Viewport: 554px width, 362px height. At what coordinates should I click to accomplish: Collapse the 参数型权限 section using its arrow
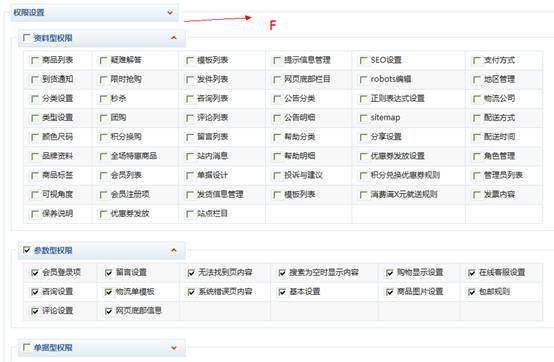[173, 250]
